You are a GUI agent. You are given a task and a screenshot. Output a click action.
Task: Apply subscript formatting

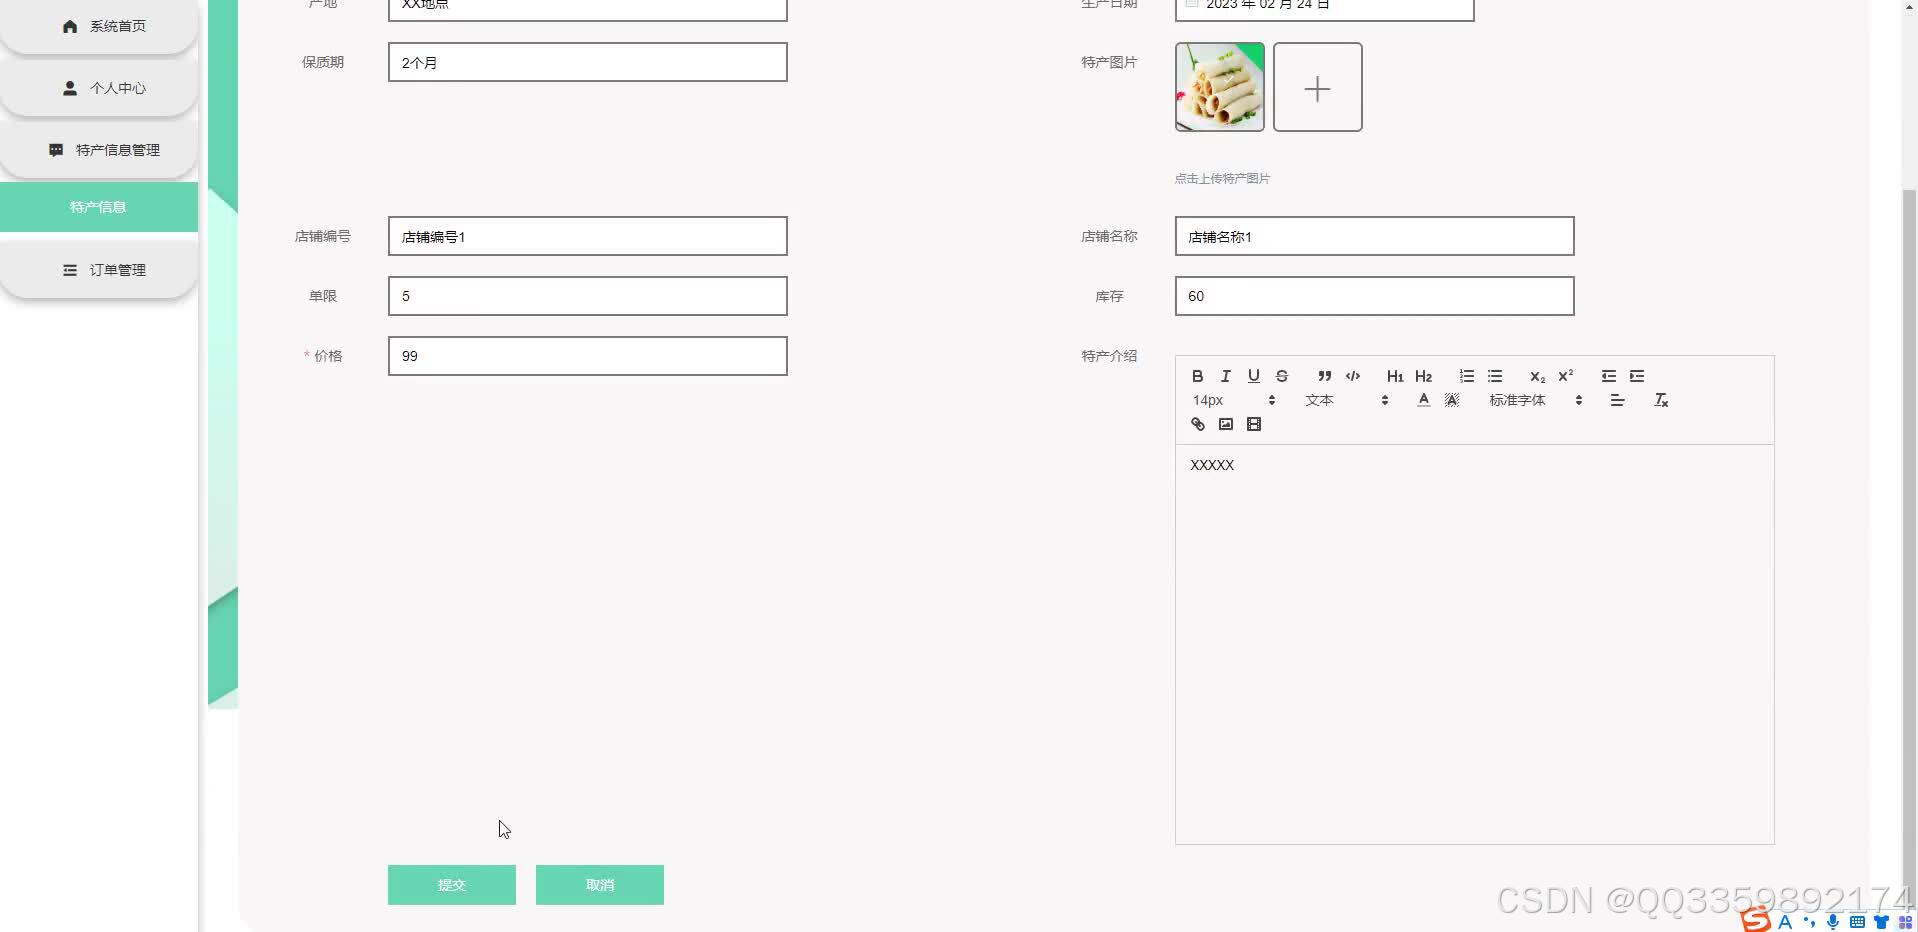tap(1537, 376)
